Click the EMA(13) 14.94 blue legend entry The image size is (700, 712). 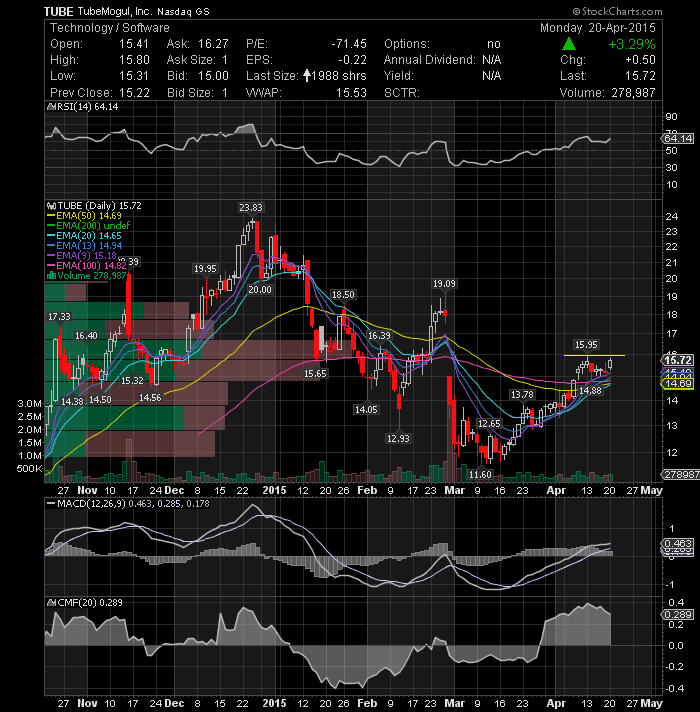(x=84, y=246)
